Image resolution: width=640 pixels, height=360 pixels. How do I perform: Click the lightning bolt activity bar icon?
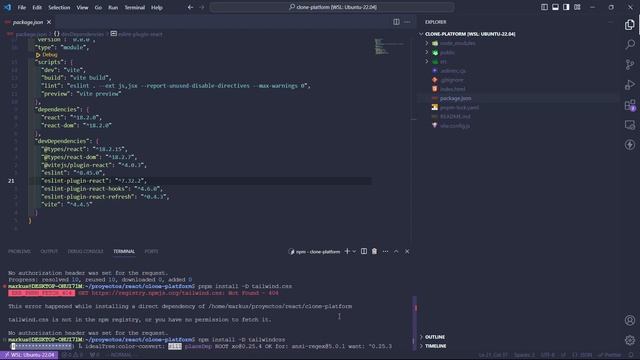tap(629, 144)
